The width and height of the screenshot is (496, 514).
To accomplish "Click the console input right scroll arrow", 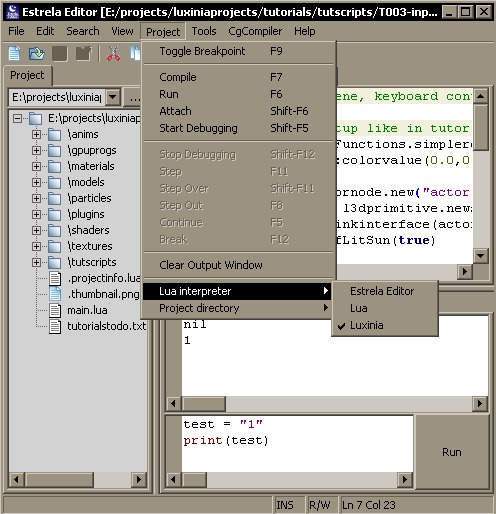I will pos(405,480).
